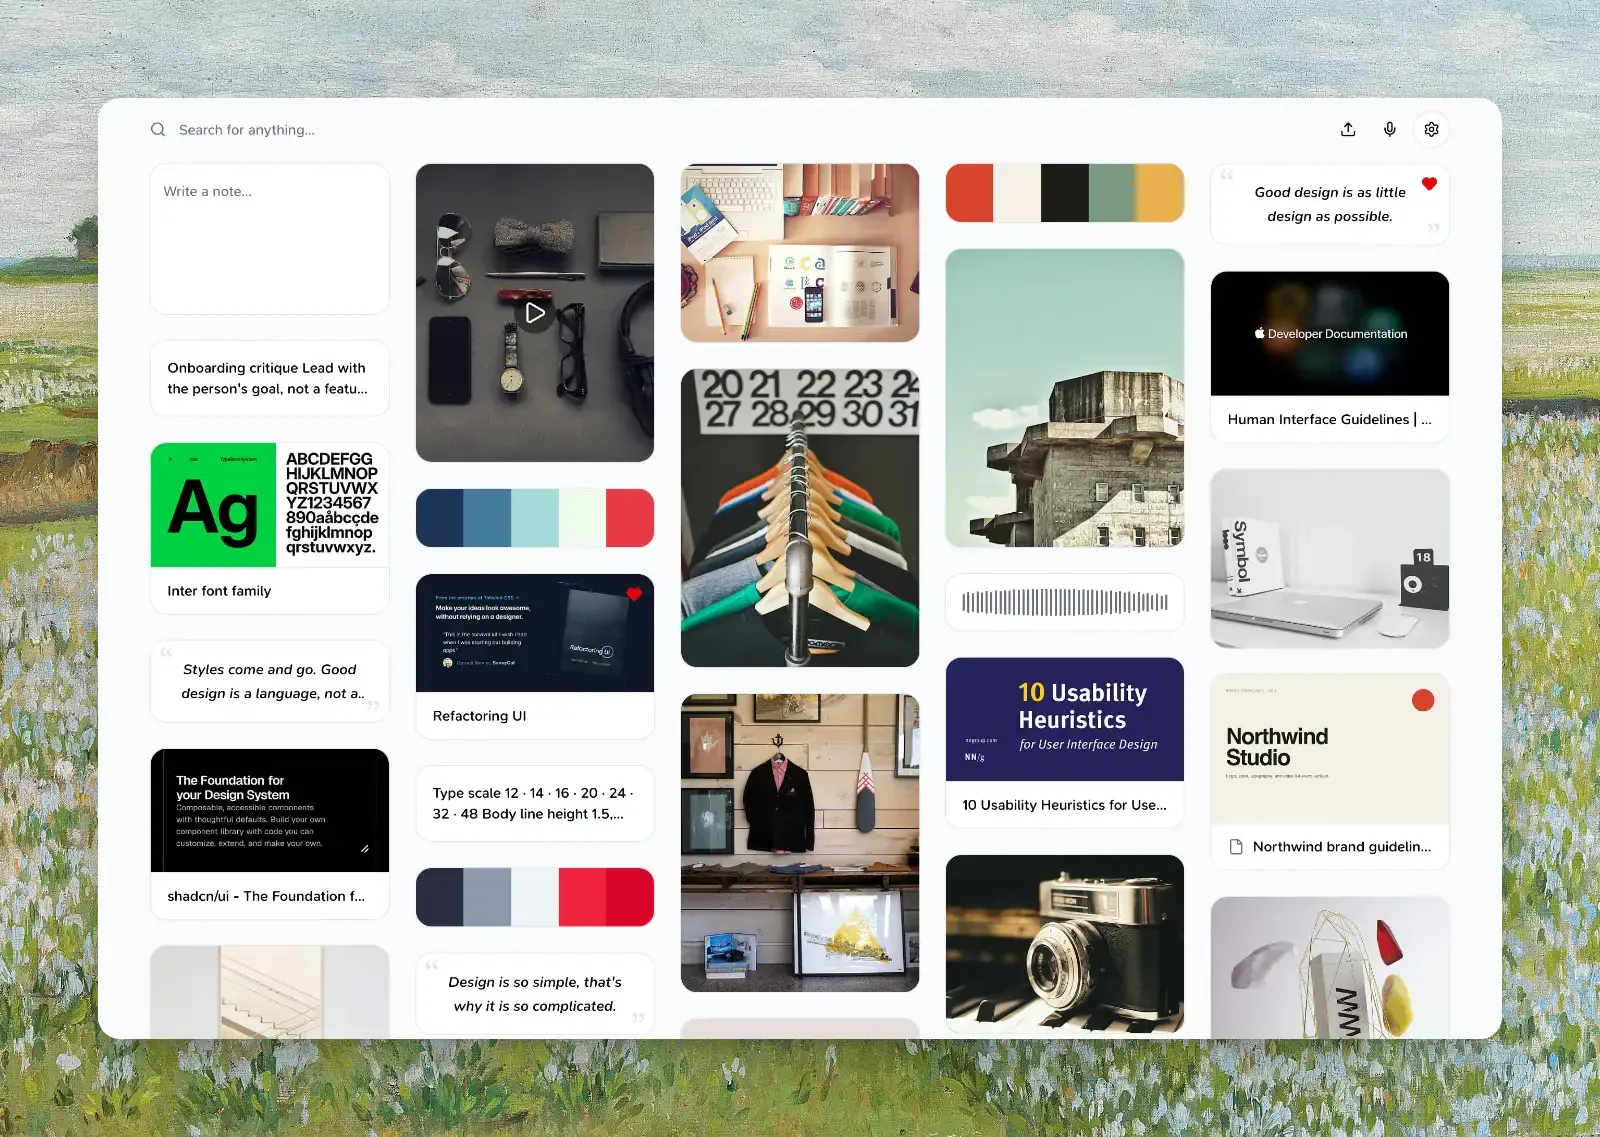The width and height of the screenshot is (1600, 1137).
Task: Open the Refactoring UI link title
Action: pyautogui.click(x=480, y=716)
